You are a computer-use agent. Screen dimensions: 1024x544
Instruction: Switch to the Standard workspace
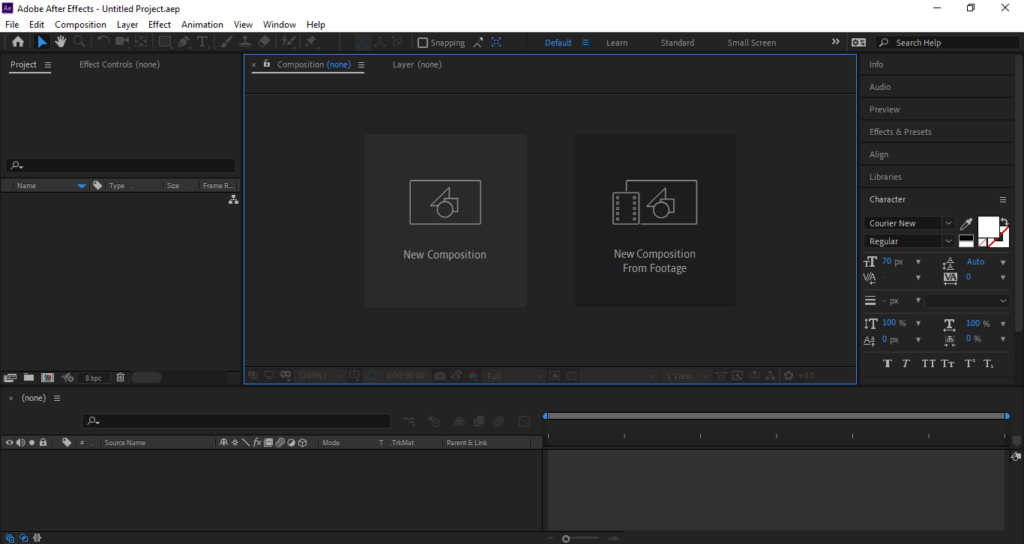(677, 42)
